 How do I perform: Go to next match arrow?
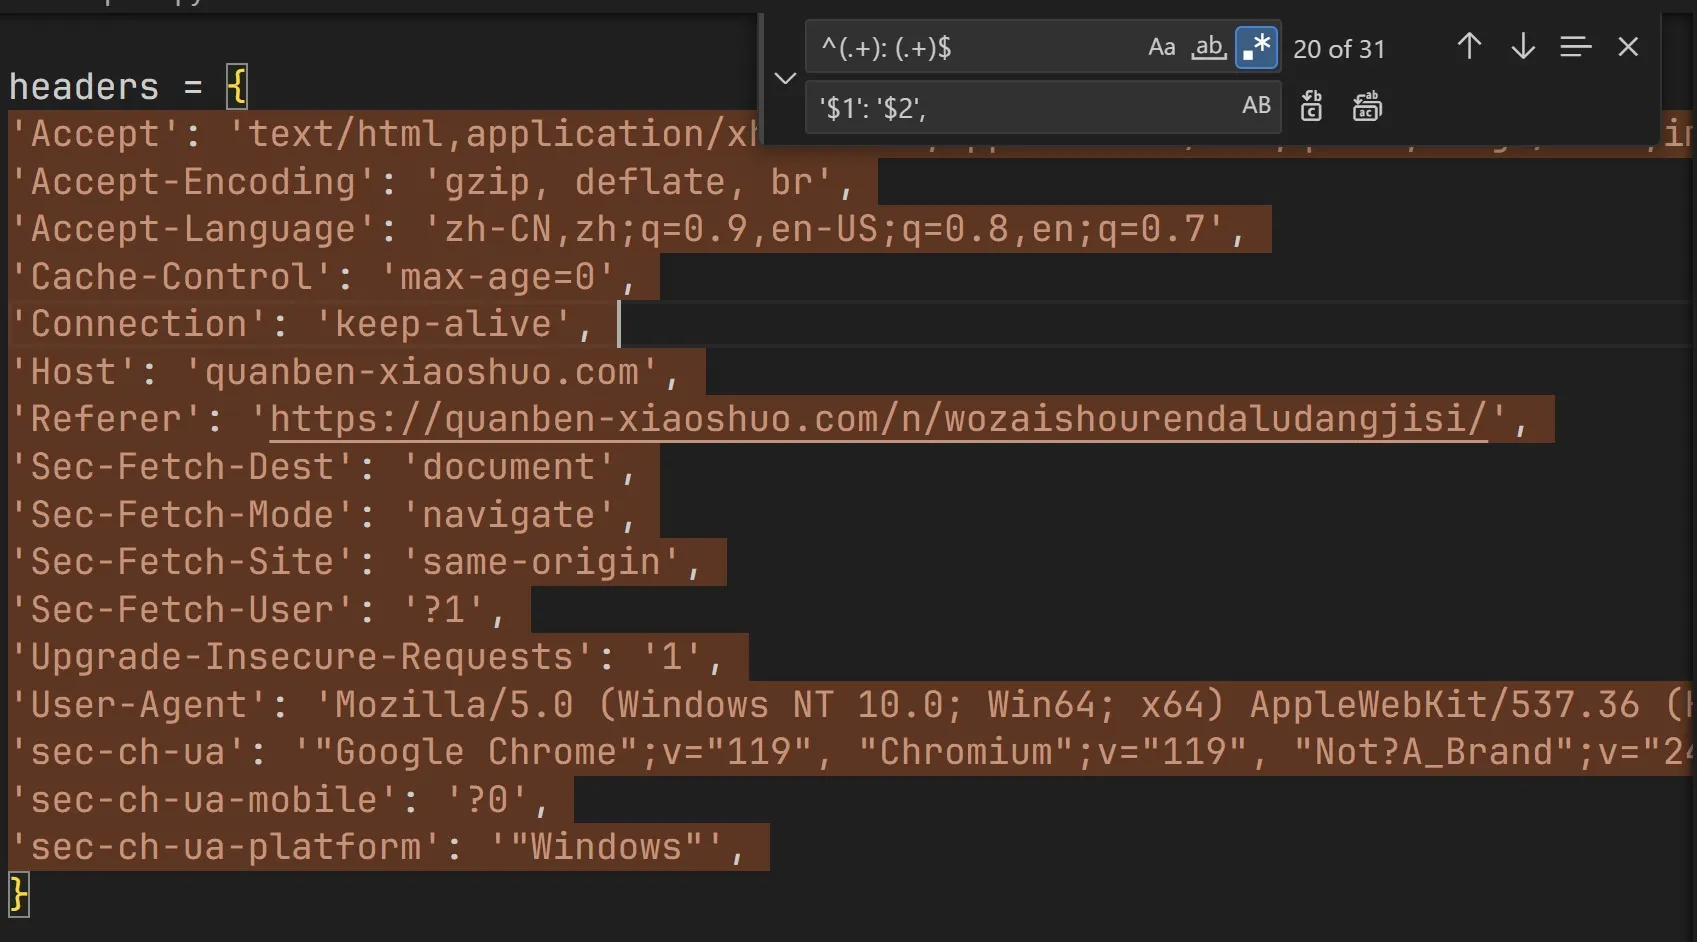click(x=1523, y=46)
